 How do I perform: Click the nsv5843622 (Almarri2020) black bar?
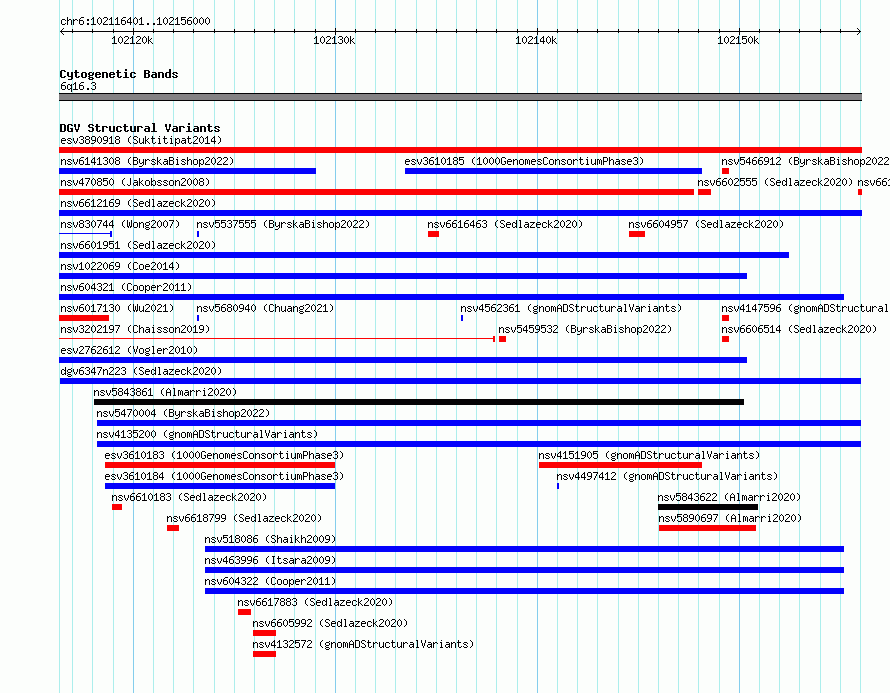708,507
